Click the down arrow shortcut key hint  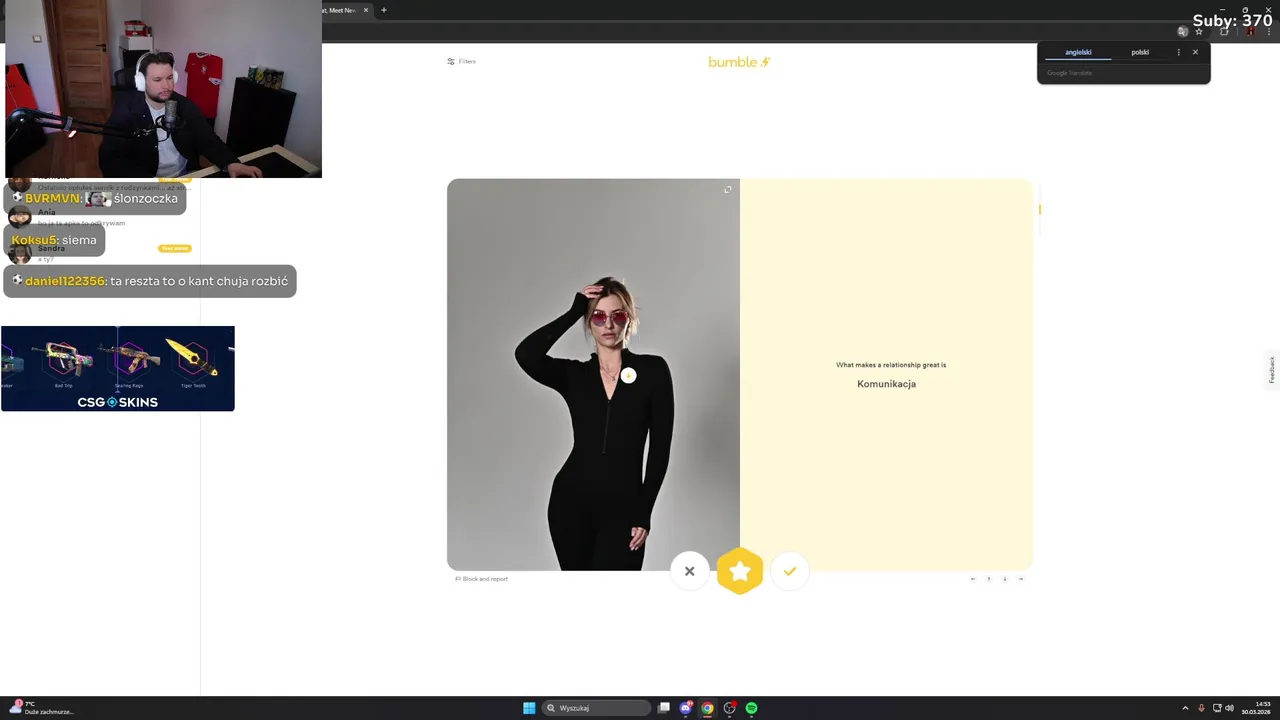pos(1005,579)
